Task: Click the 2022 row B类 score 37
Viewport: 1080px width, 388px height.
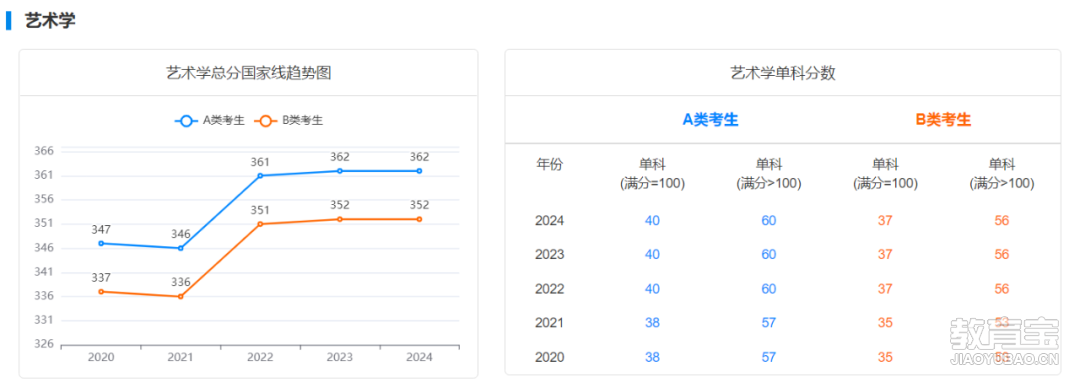Action: tap(885, 289)
